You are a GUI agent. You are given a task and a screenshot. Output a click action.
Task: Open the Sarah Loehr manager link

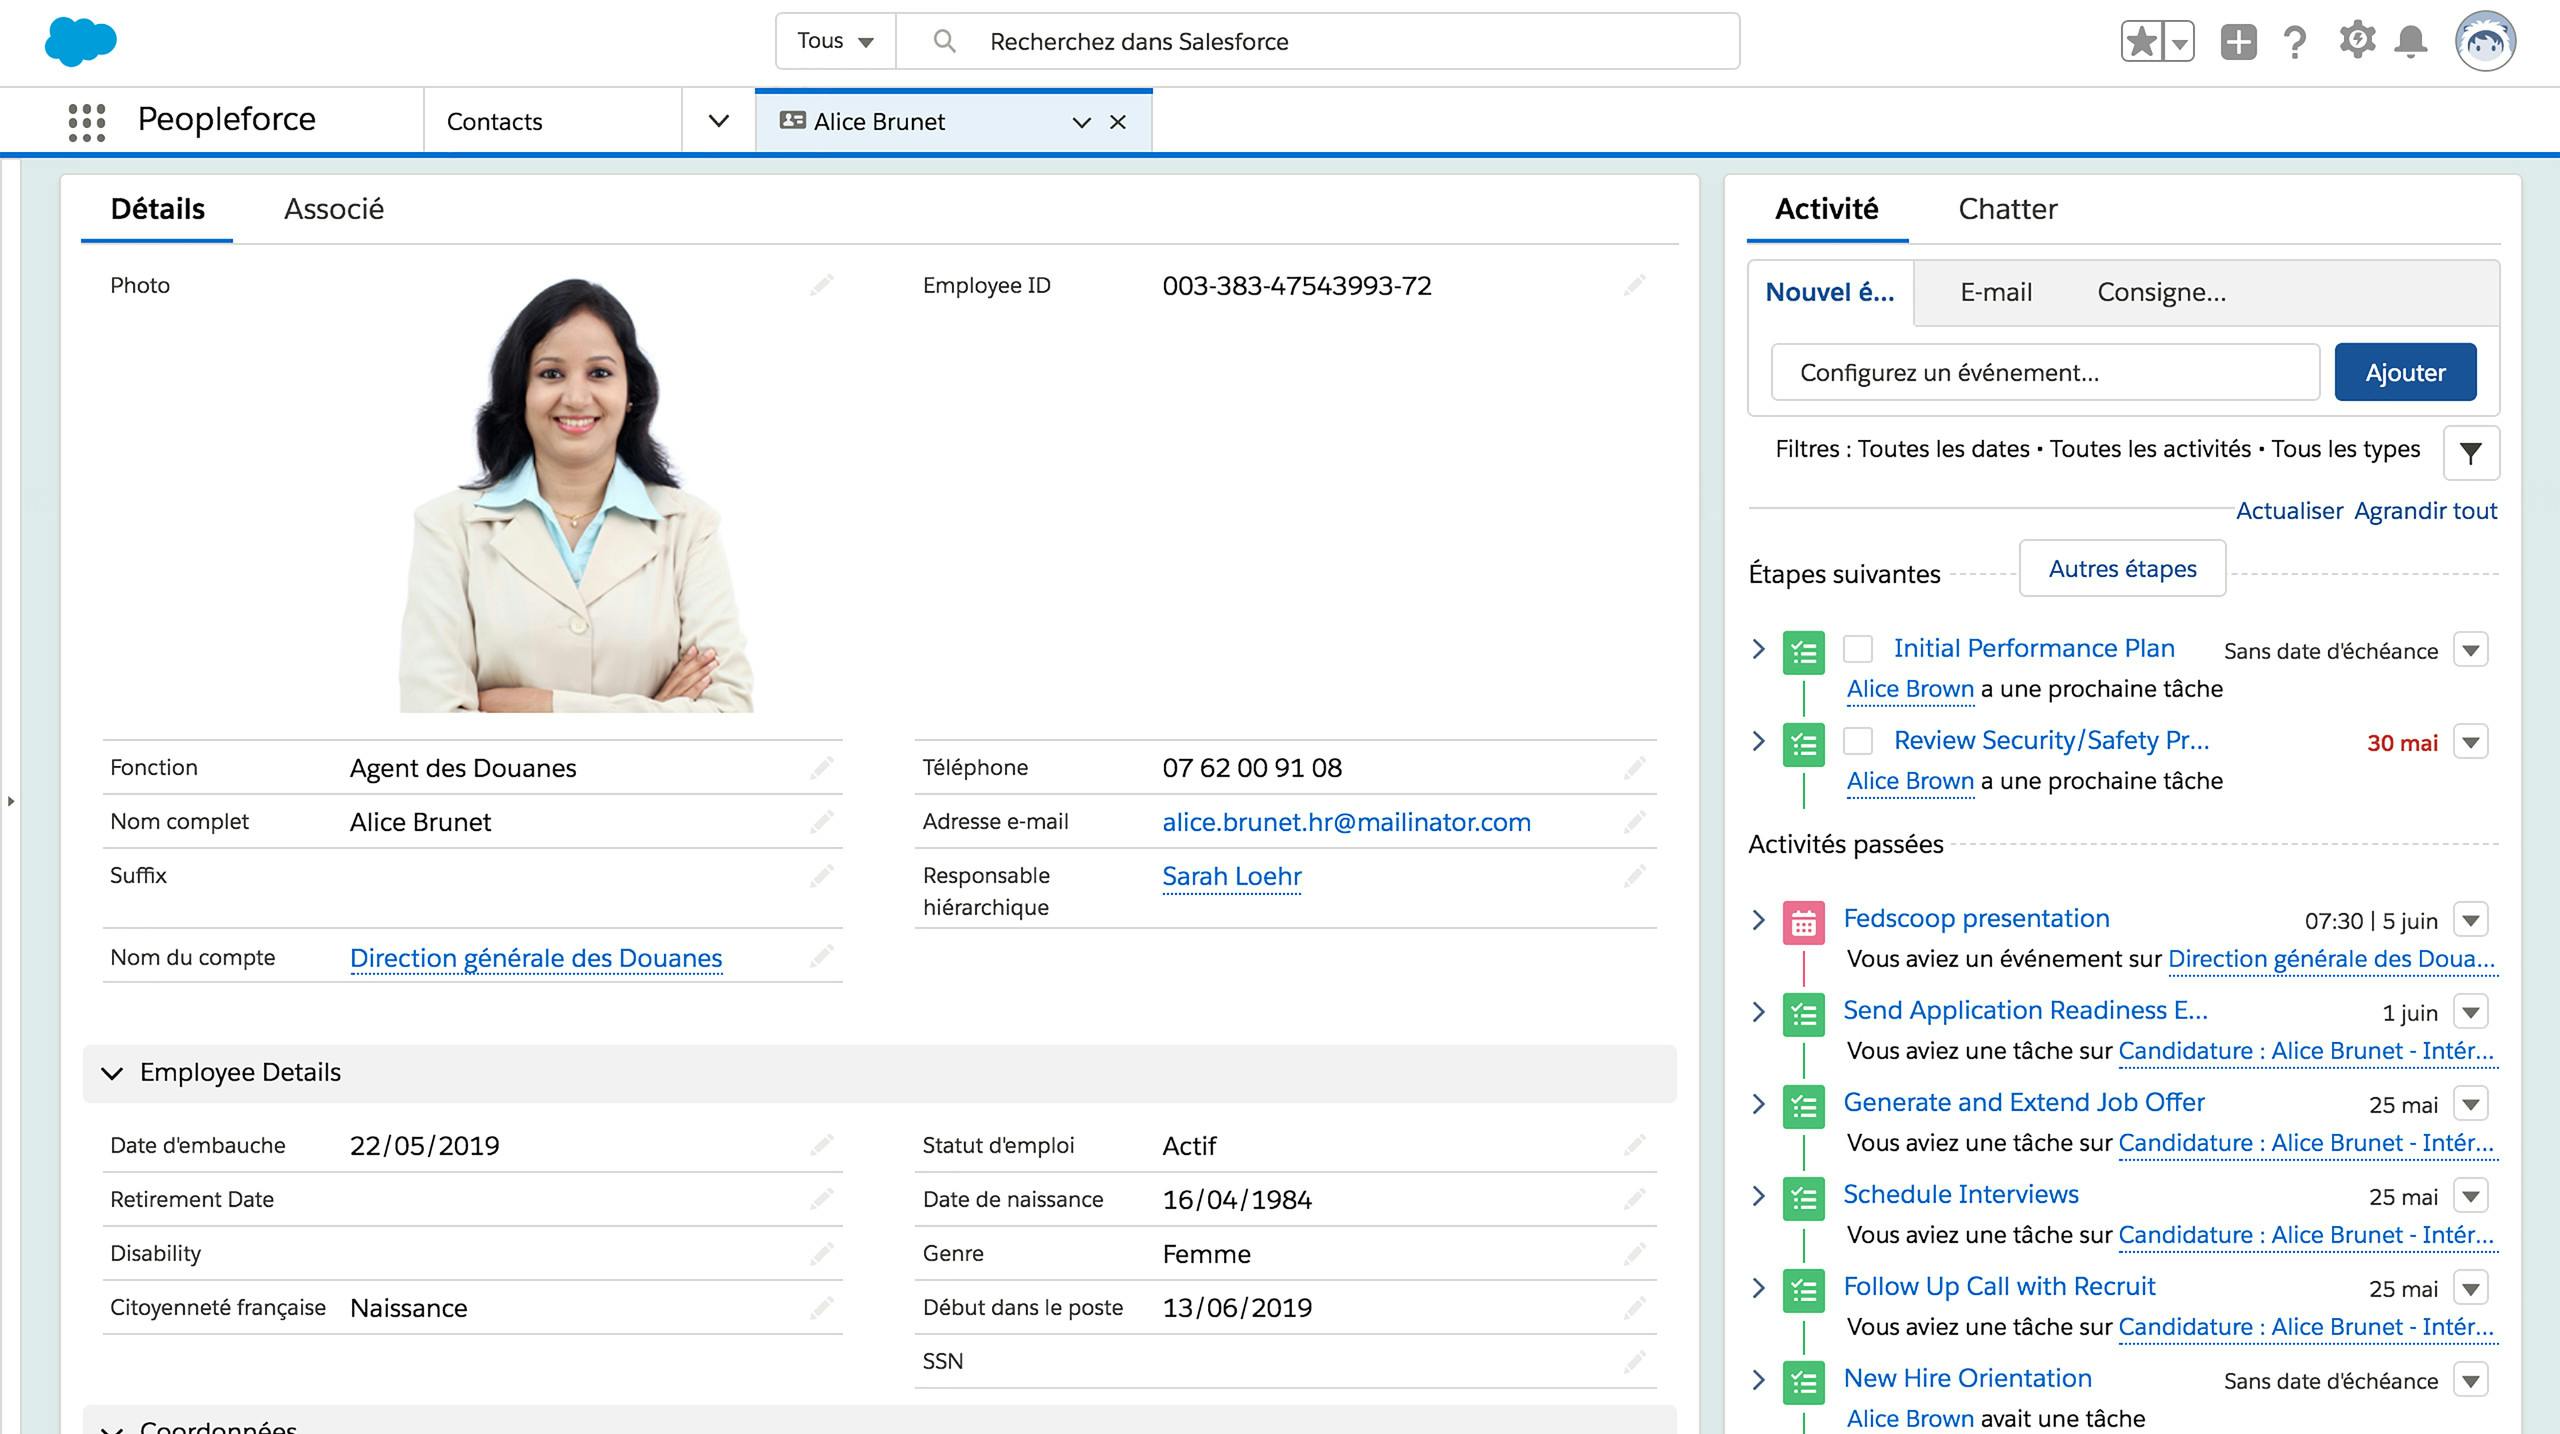click(1232, 876)
